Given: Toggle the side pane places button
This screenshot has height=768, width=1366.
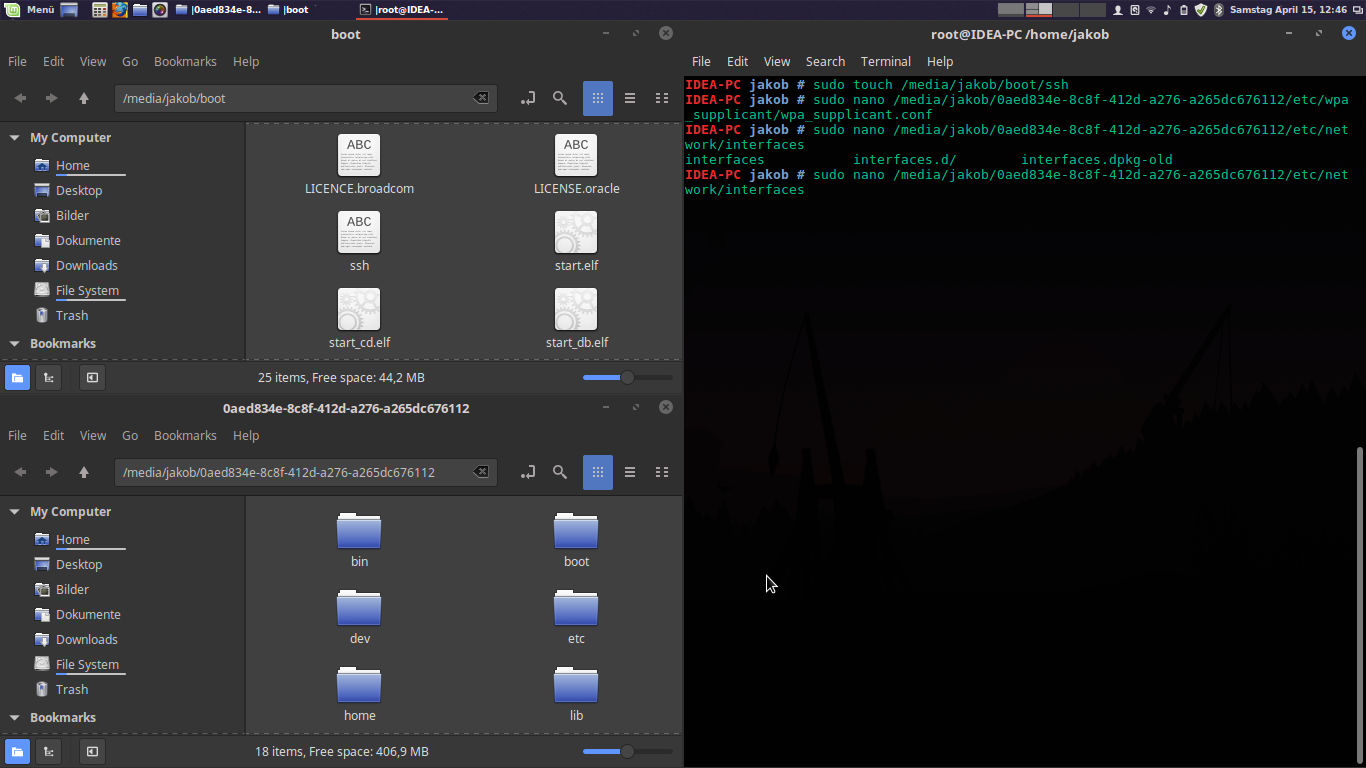Looking at the screenshot, I should [x=17, y=377].
